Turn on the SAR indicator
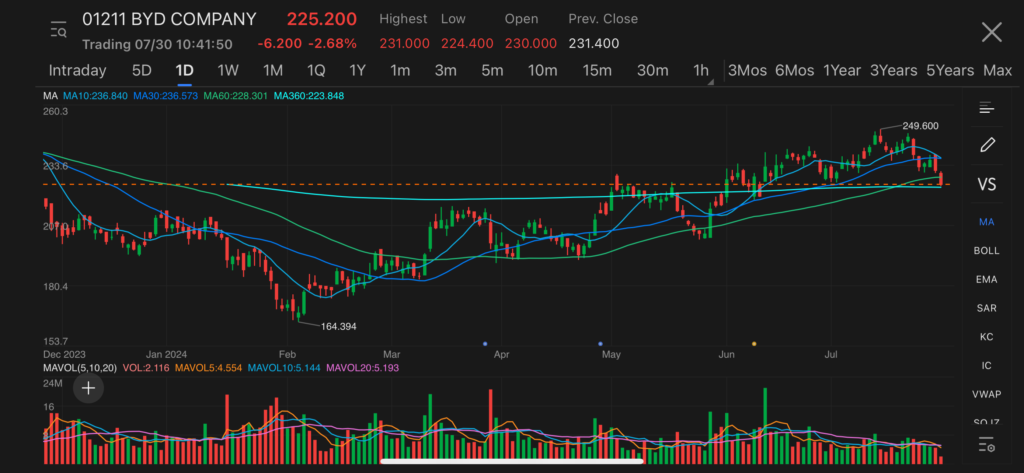The width and height of the screenshot is (1024, 473). click(986, 308)
